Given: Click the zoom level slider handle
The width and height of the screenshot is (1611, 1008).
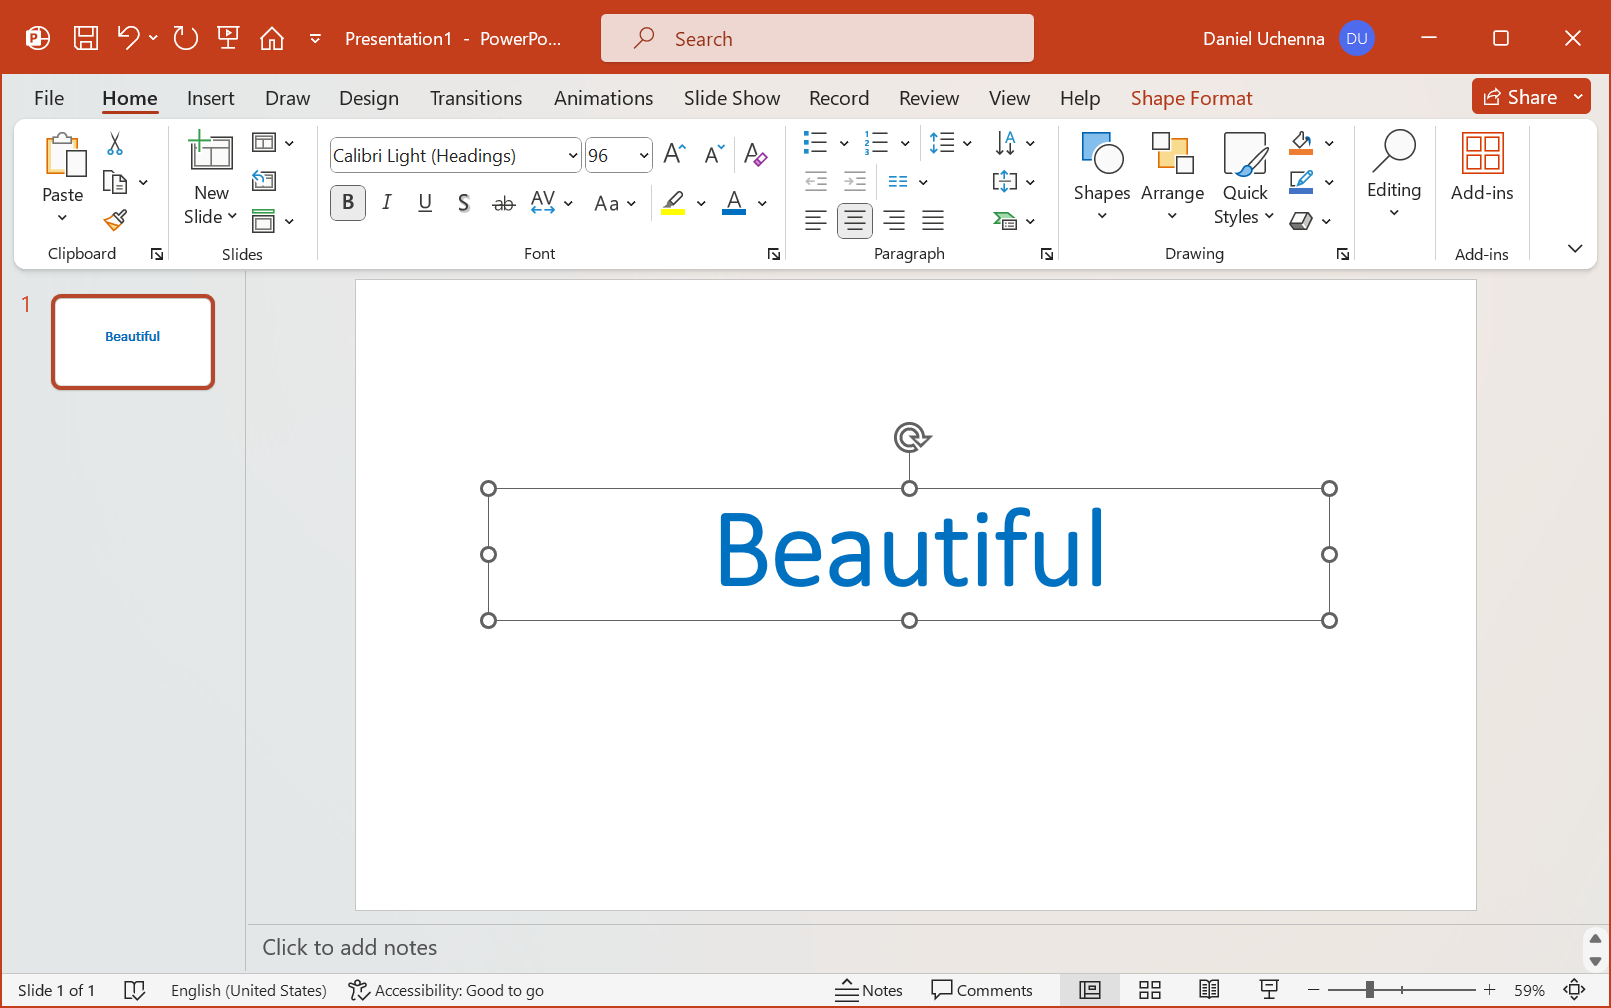Looking at the screenshot, I should 1369,990.
